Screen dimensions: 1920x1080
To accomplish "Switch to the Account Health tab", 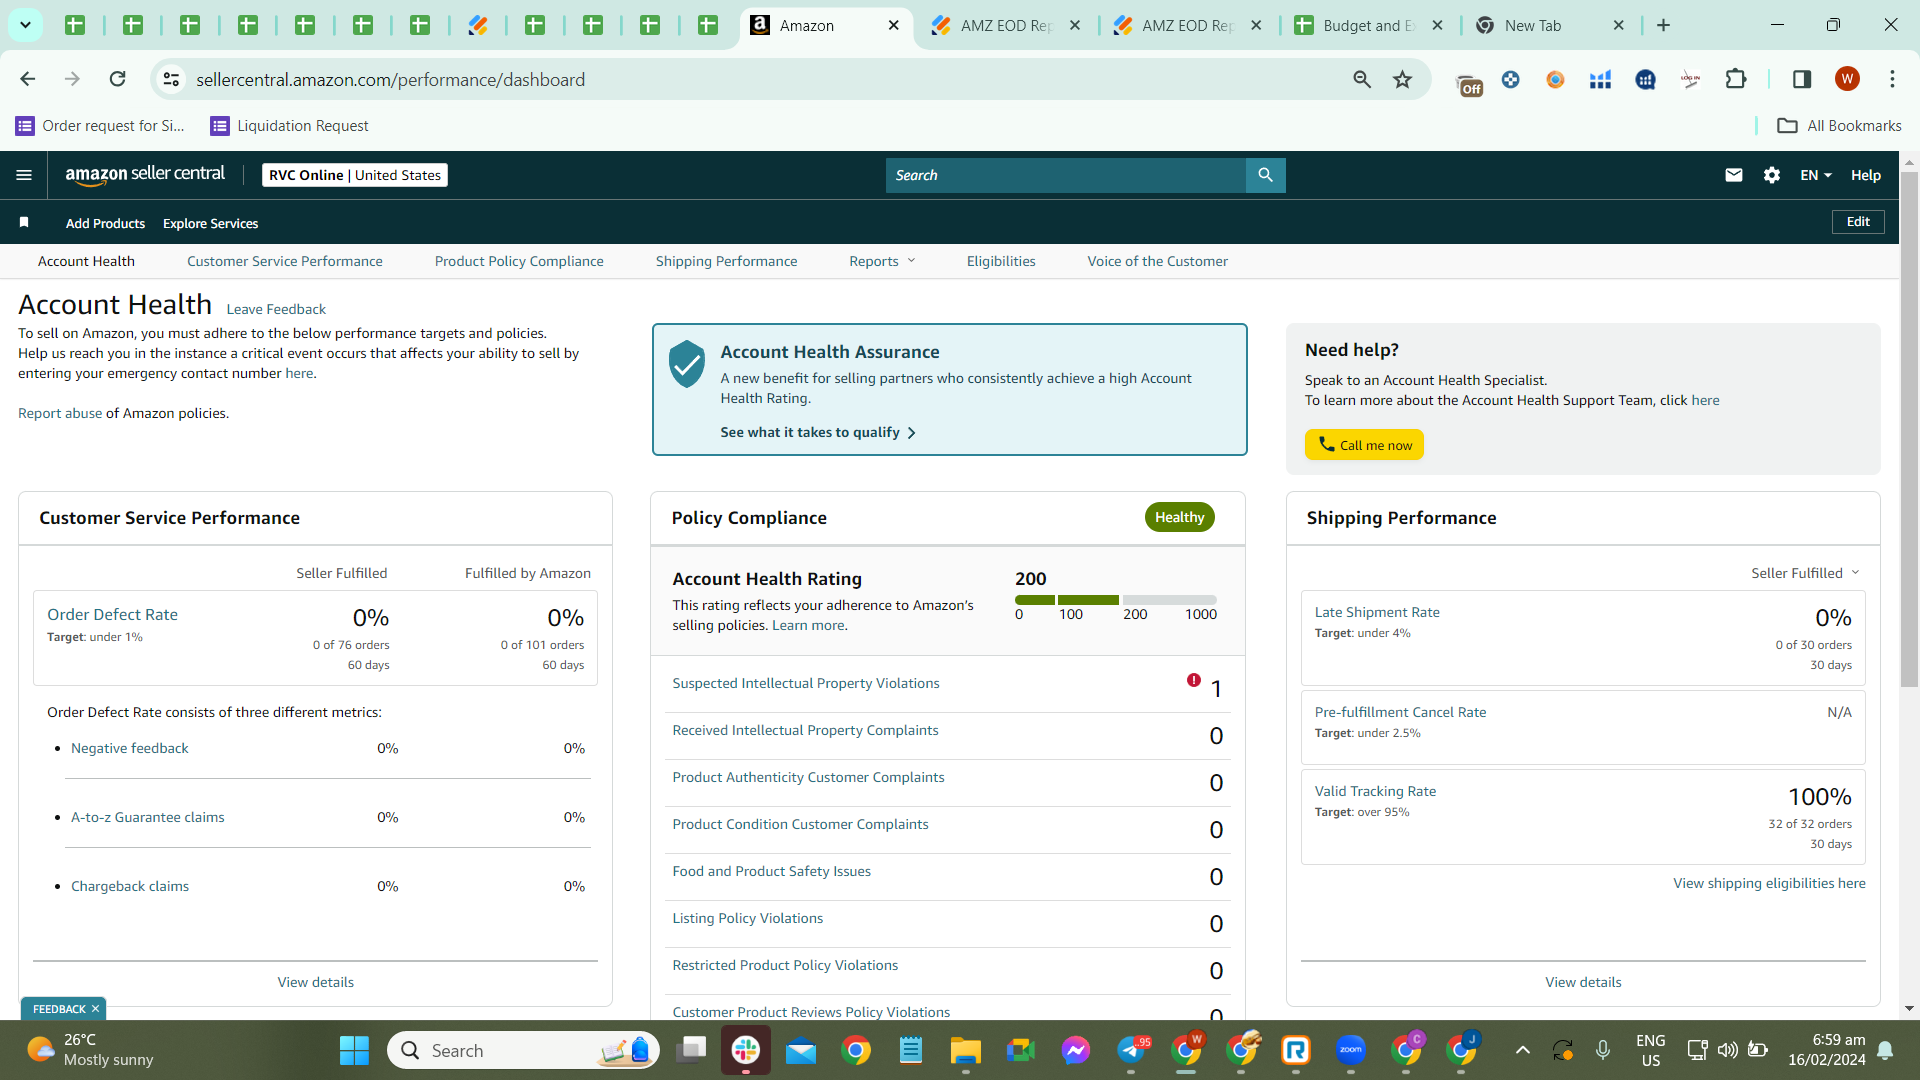I will [x=86, y=261].
